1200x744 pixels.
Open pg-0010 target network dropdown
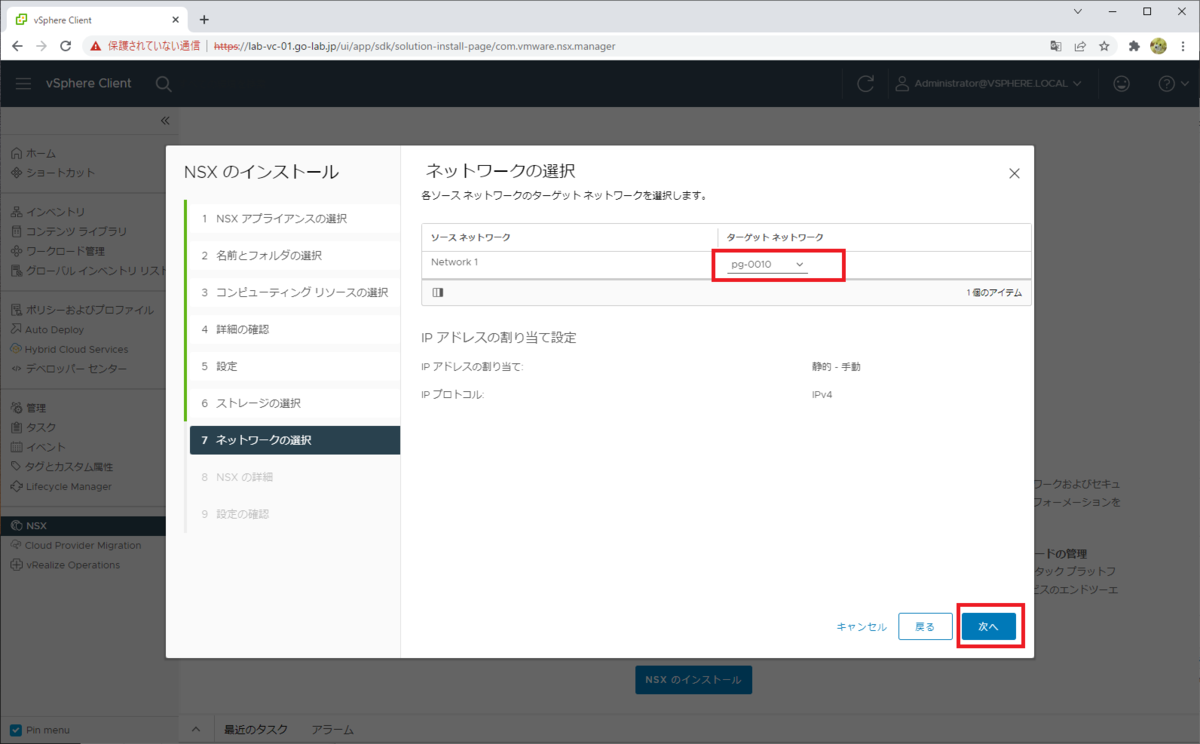[768, 264]
